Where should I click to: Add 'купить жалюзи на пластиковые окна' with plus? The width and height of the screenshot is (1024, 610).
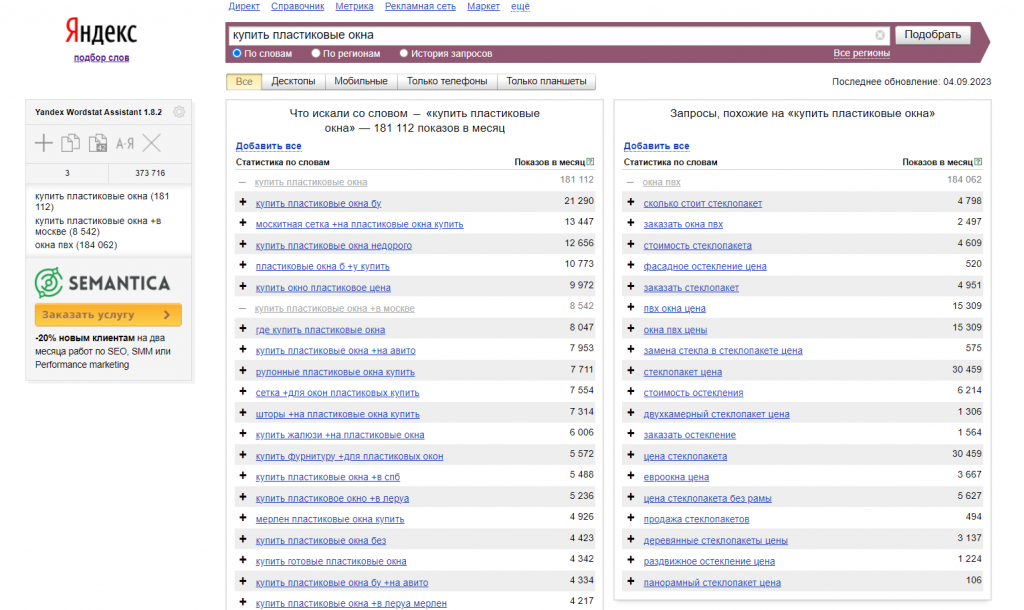click(243, 434)
